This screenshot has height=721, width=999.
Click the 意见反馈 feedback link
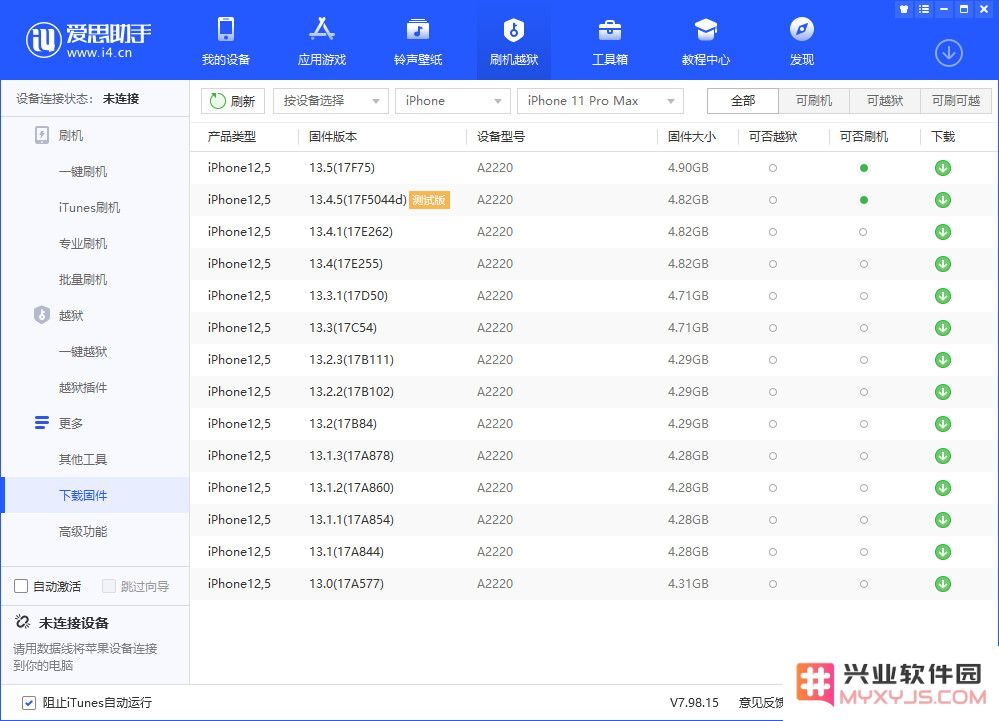click(761, 703)
